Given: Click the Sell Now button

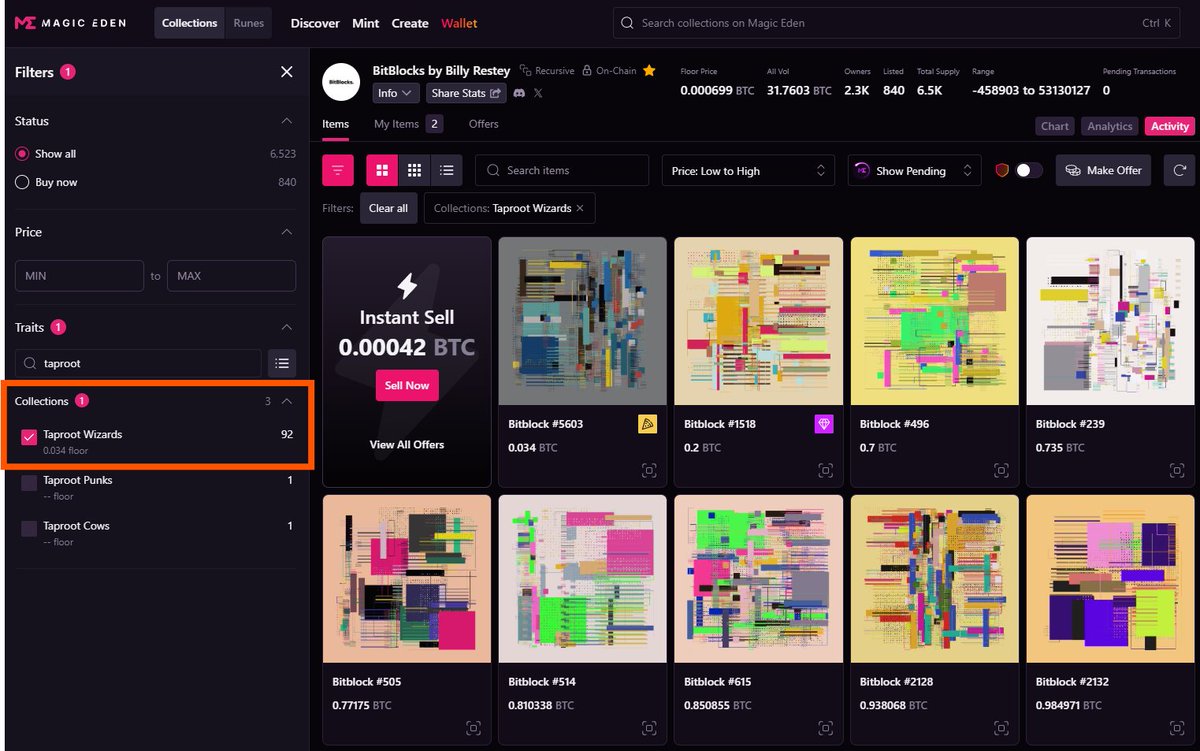Looking at the screenshot, I should (x=407, y=385).
